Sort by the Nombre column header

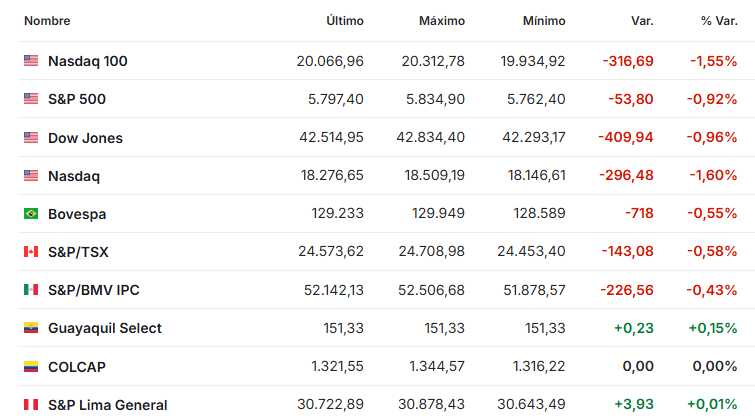click(47, 21)
